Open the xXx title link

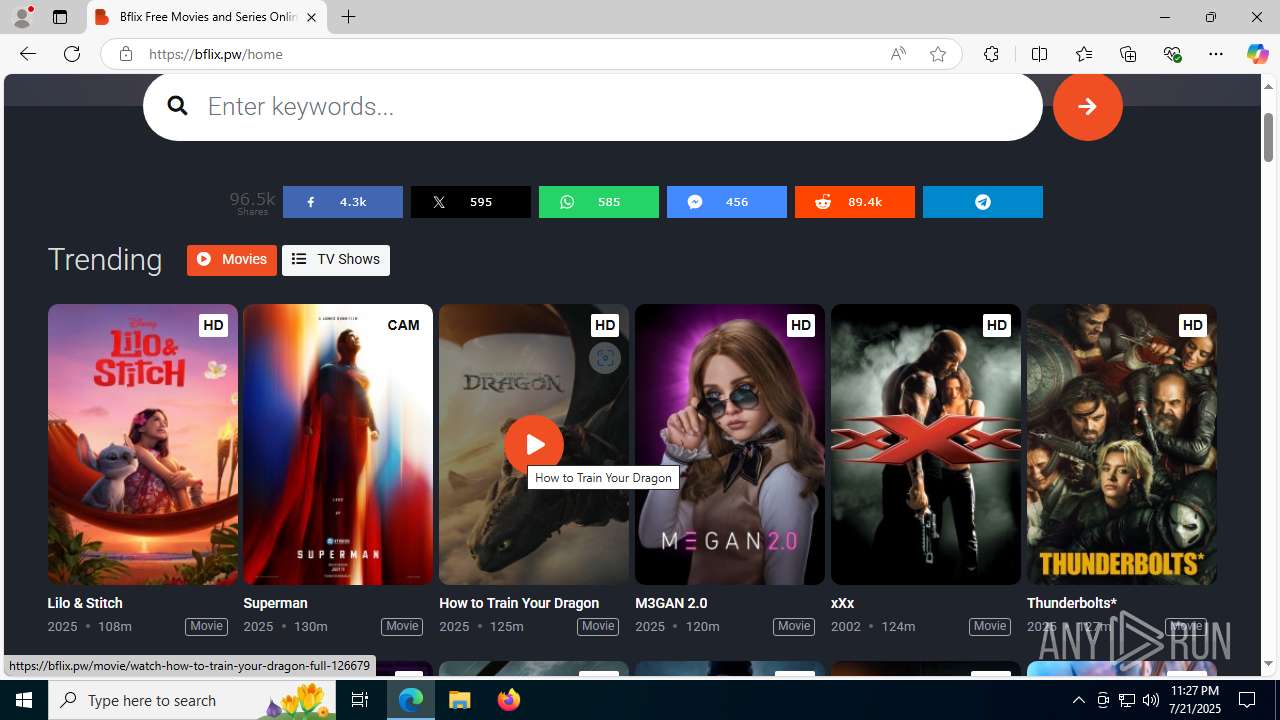click(842, 603)
